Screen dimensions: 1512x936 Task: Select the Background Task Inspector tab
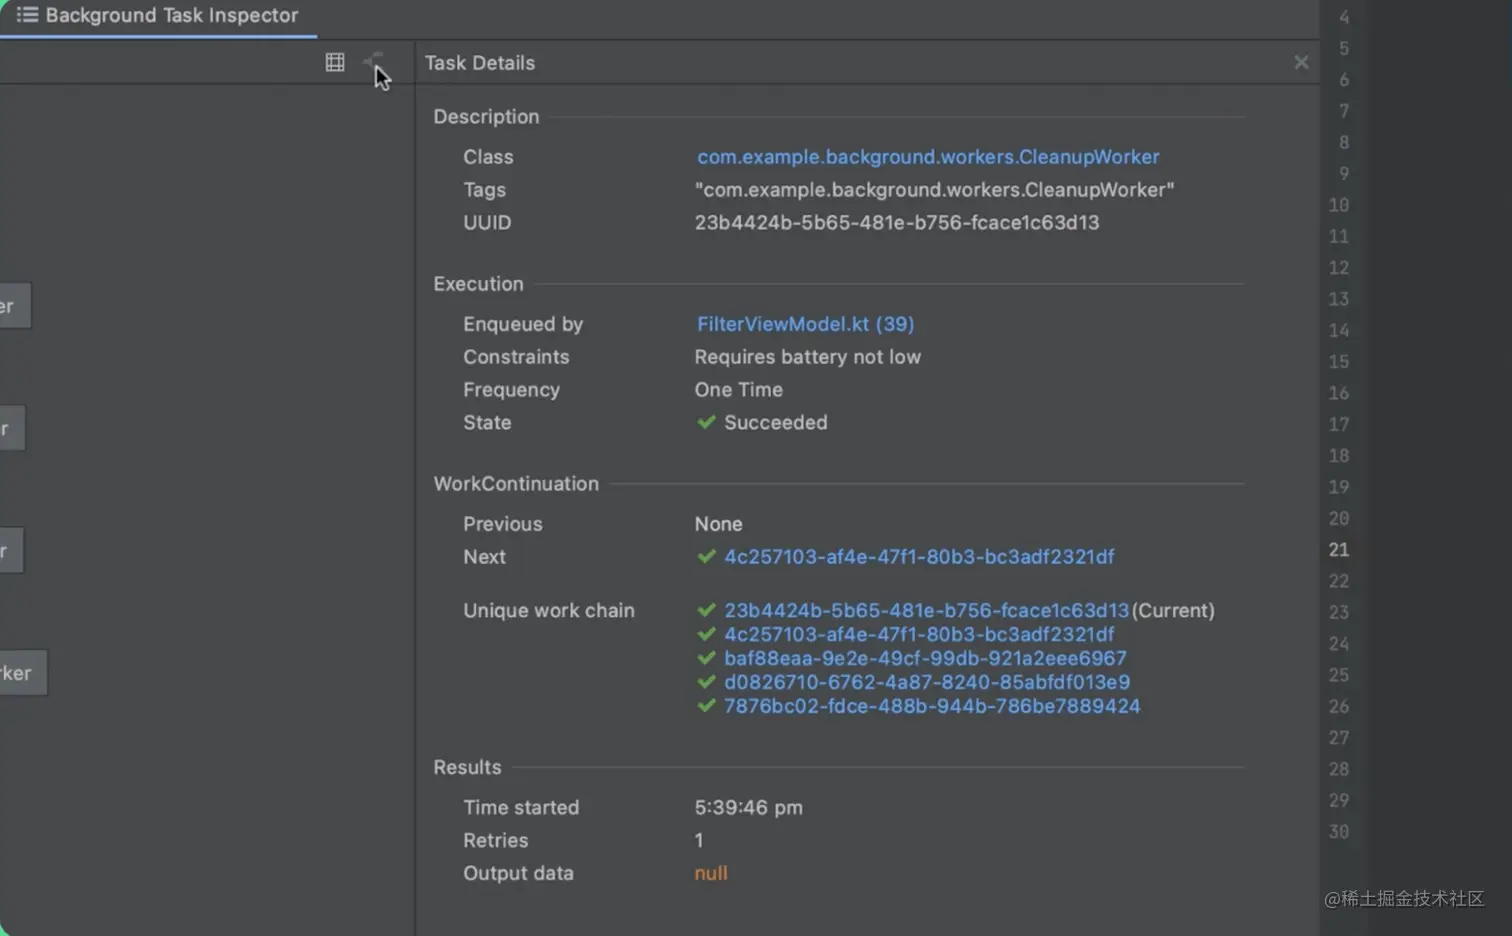(x=170, y=16)
